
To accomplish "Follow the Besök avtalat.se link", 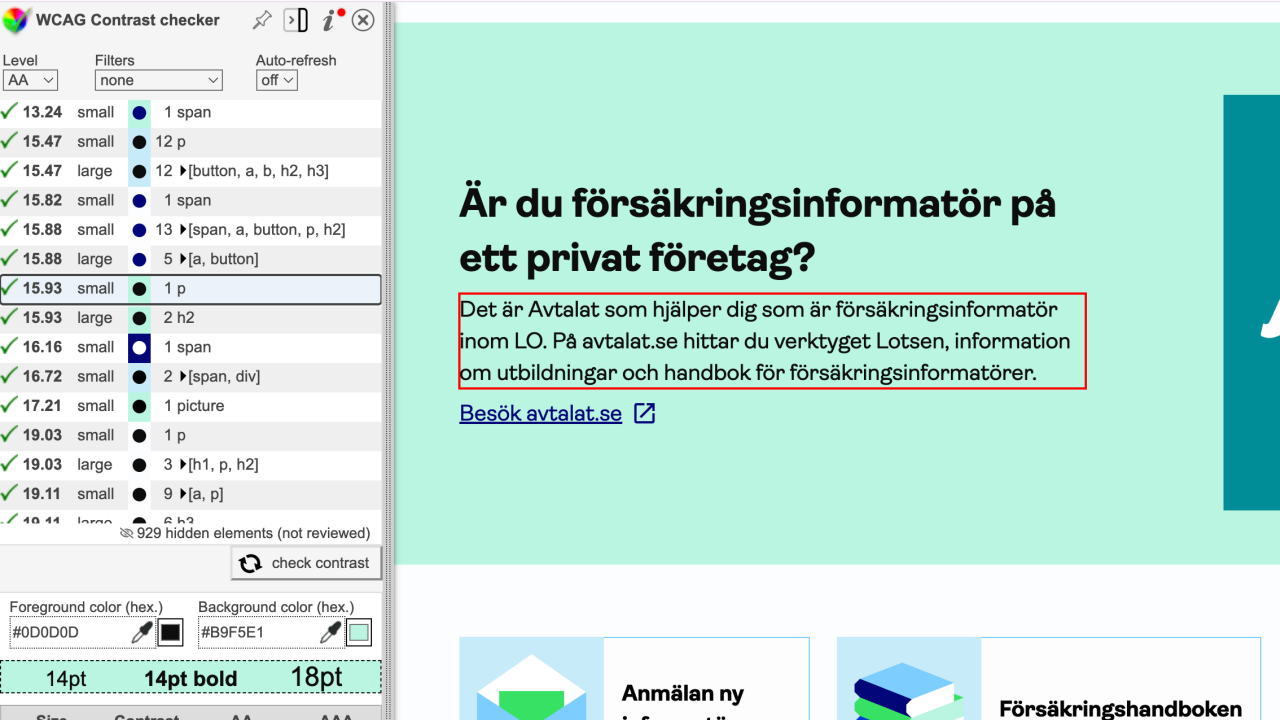I will click(x=540, y=412).
